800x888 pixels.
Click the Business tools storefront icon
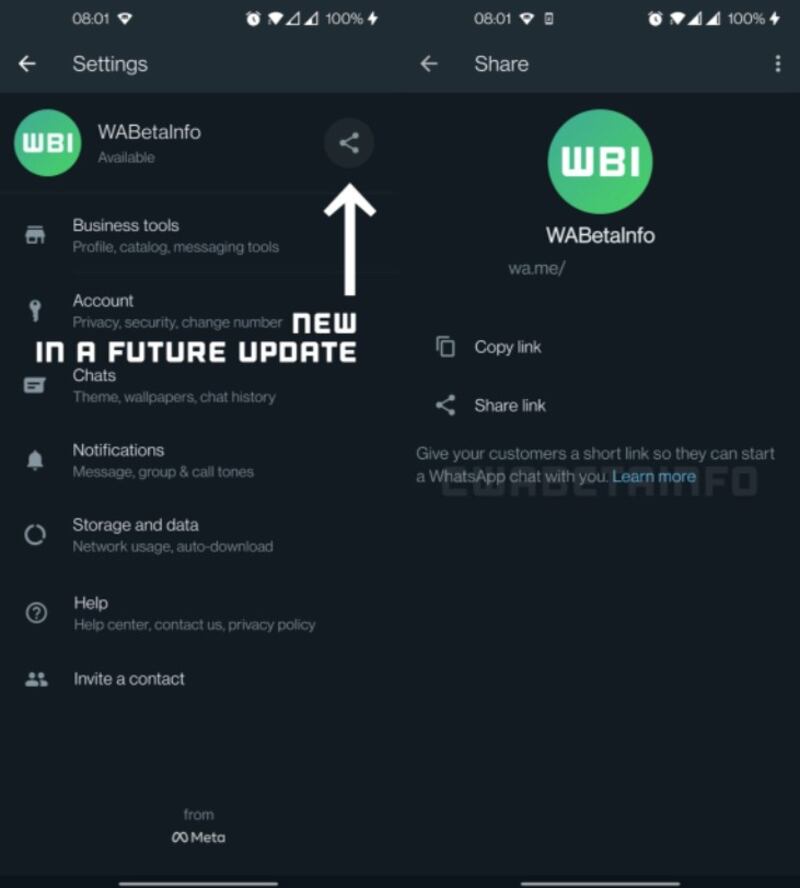(x=35, y=235)
